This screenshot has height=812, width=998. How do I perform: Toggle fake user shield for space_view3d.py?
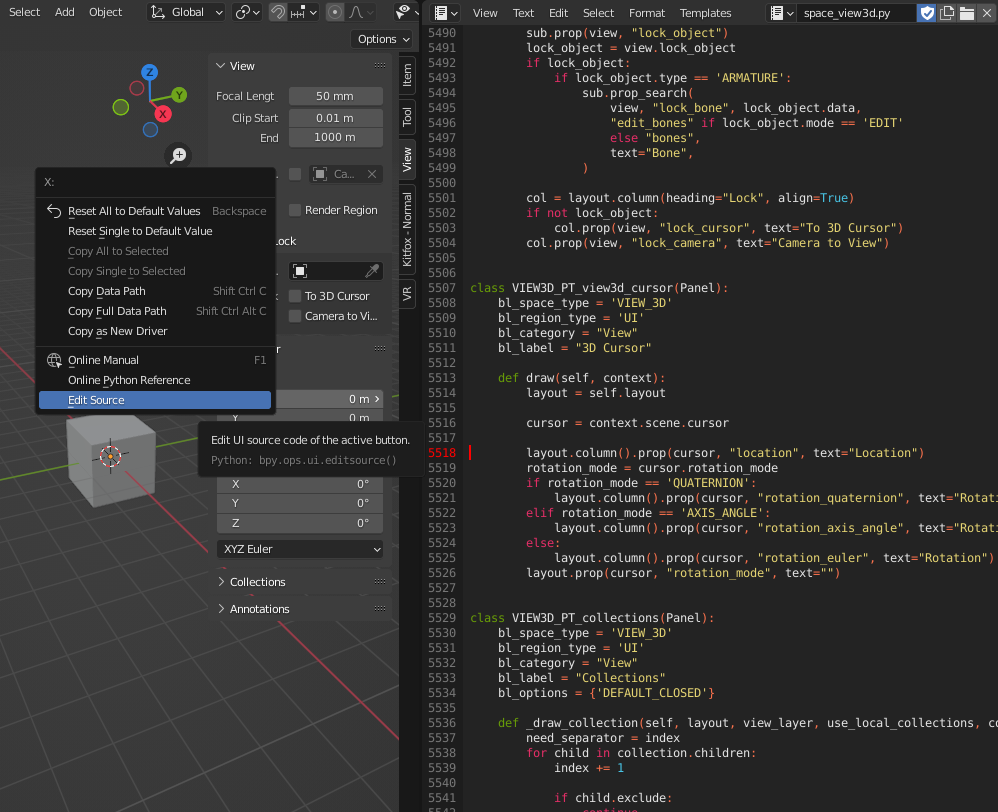point(927,13)
